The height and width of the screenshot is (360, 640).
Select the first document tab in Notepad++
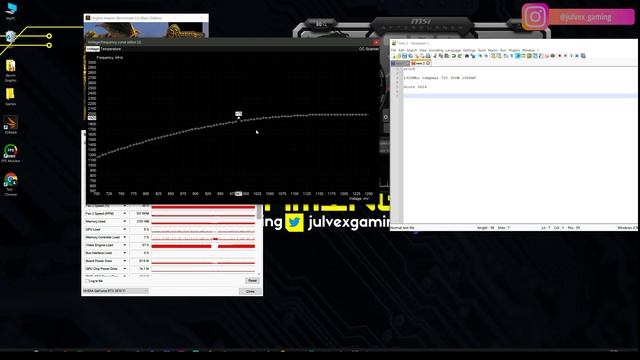pos(400,63)
